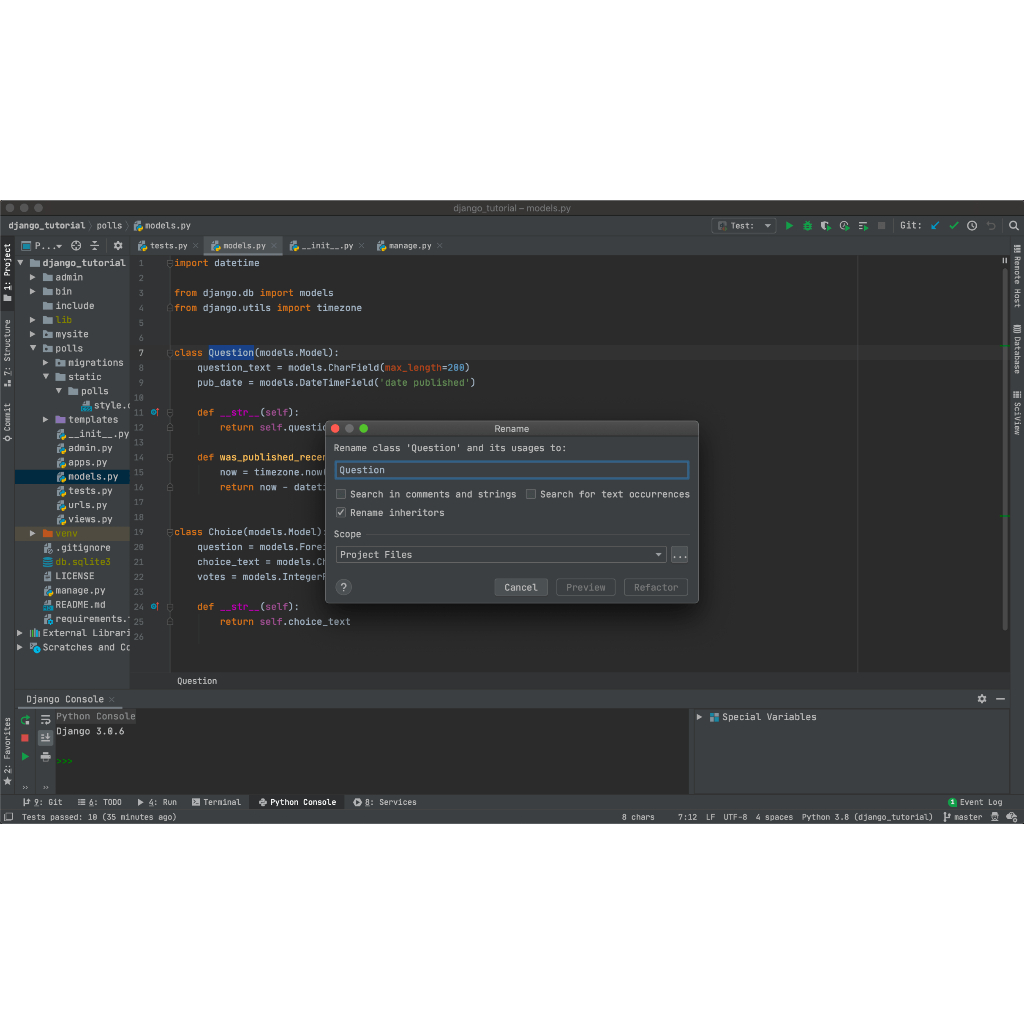Open the Database side panel
This screenshot has height=1024, width=1024.
pyautogui.click(x=1017, y=349)
